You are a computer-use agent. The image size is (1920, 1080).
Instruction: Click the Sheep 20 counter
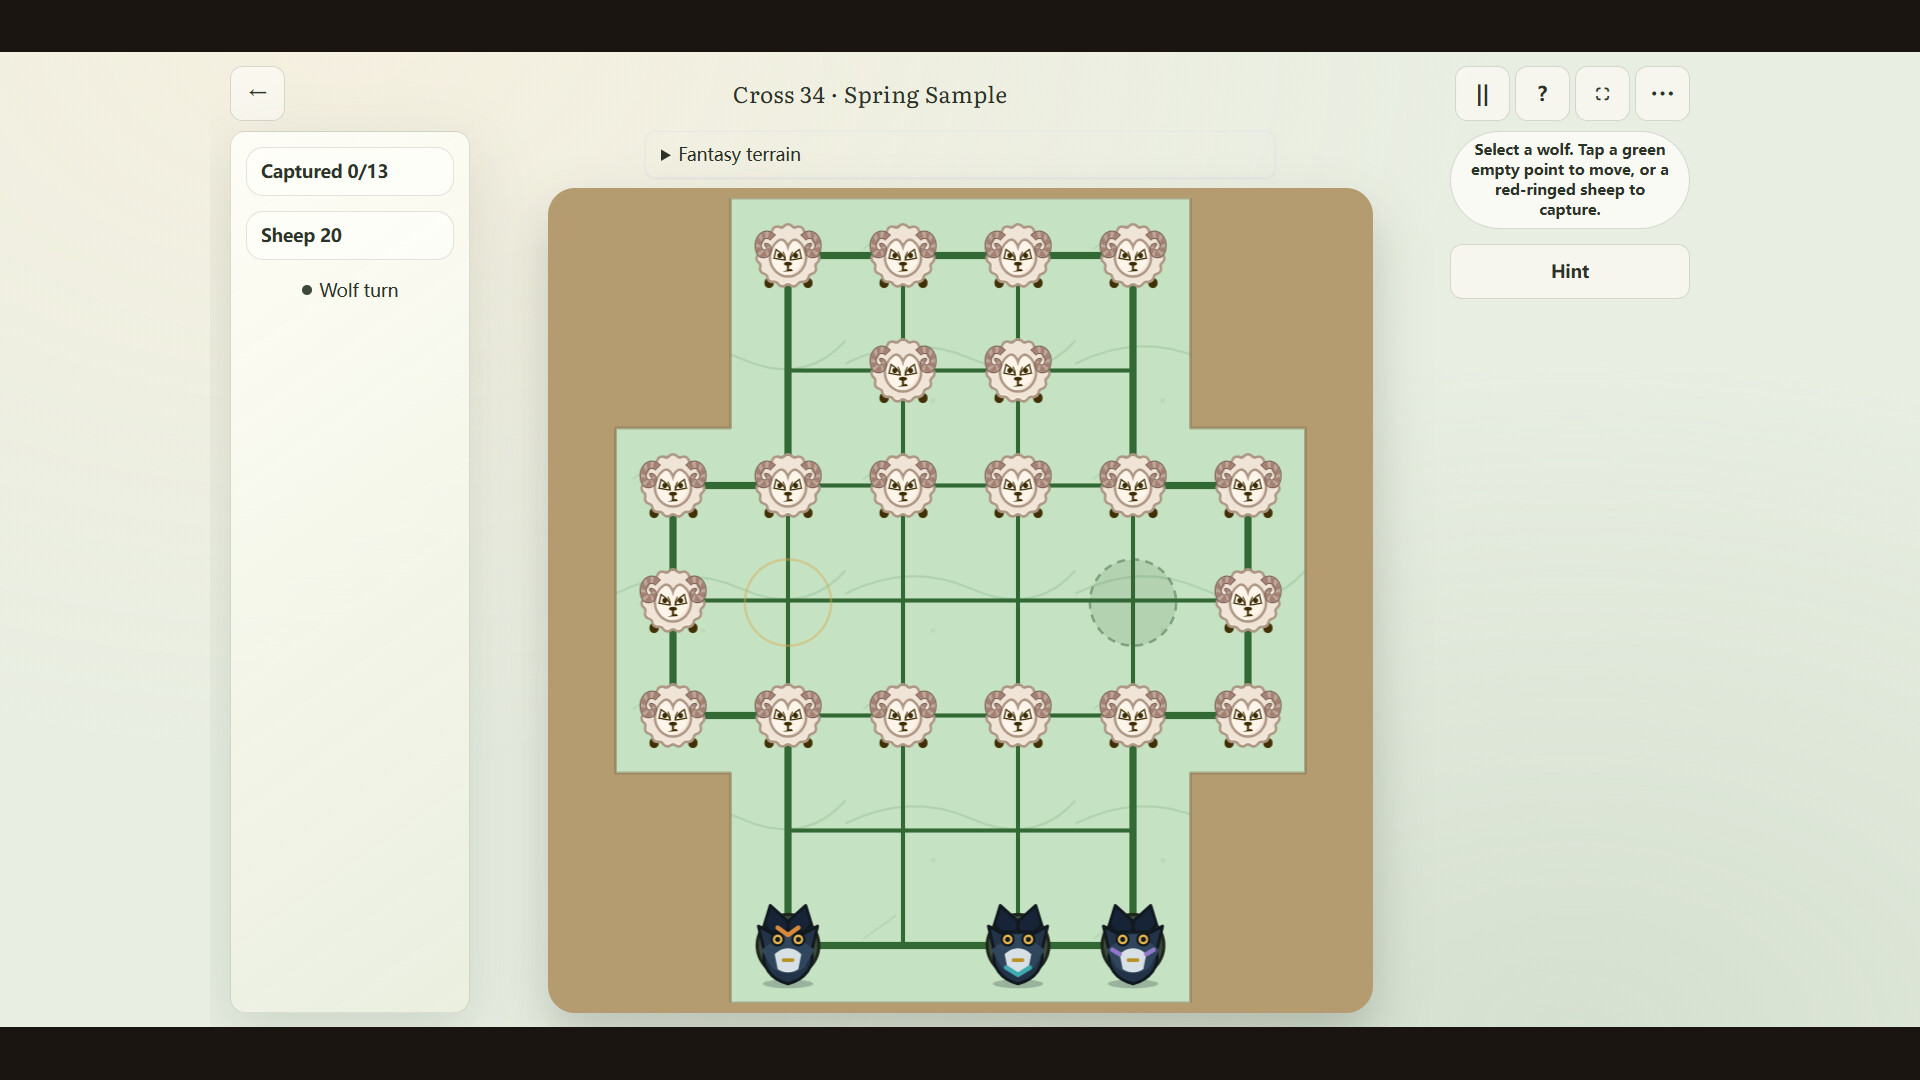[350, 235]
